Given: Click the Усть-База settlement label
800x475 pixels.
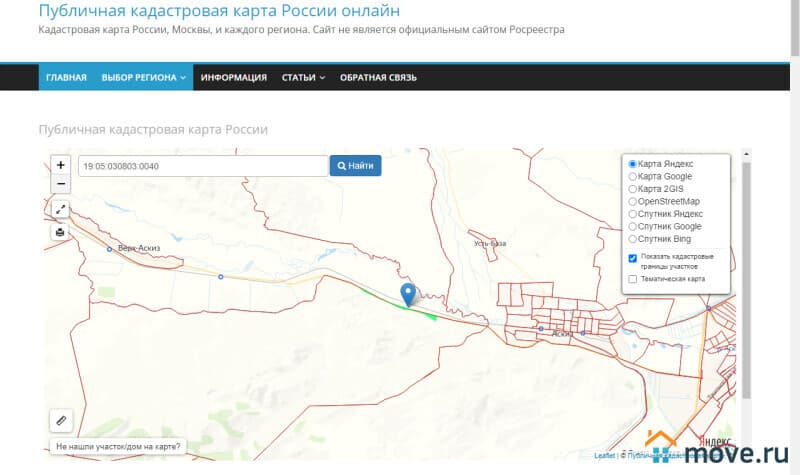Looking at the screenshot, I should coord(490,243).
